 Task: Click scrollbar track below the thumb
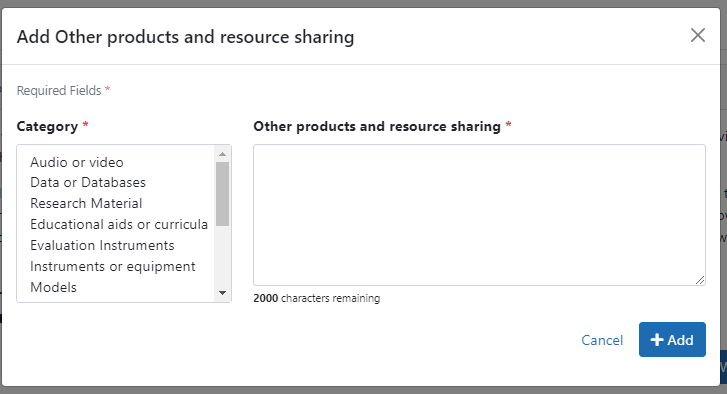click(x=223, y=256)
